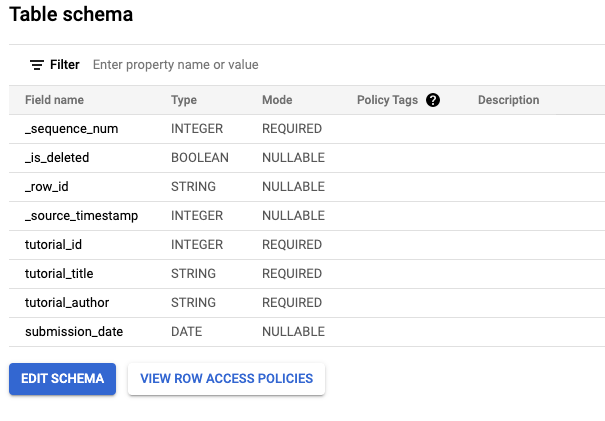This screenshot has height=421, width=605.
Task: Click the DATE type of submission_date
Action: pos(186,332)
